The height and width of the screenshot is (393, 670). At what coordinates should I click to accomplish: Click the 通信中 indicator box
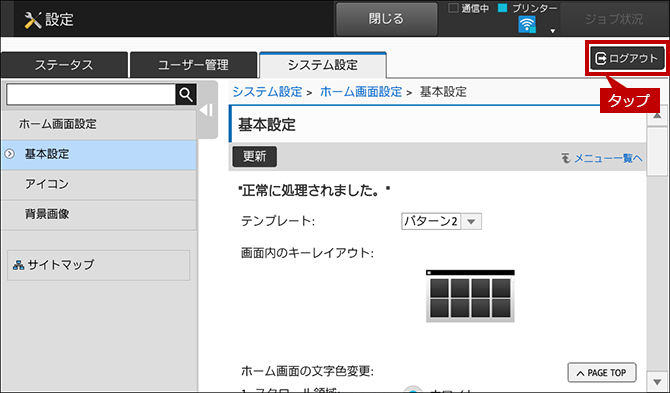pyautogui.click(x=453, y=8)
